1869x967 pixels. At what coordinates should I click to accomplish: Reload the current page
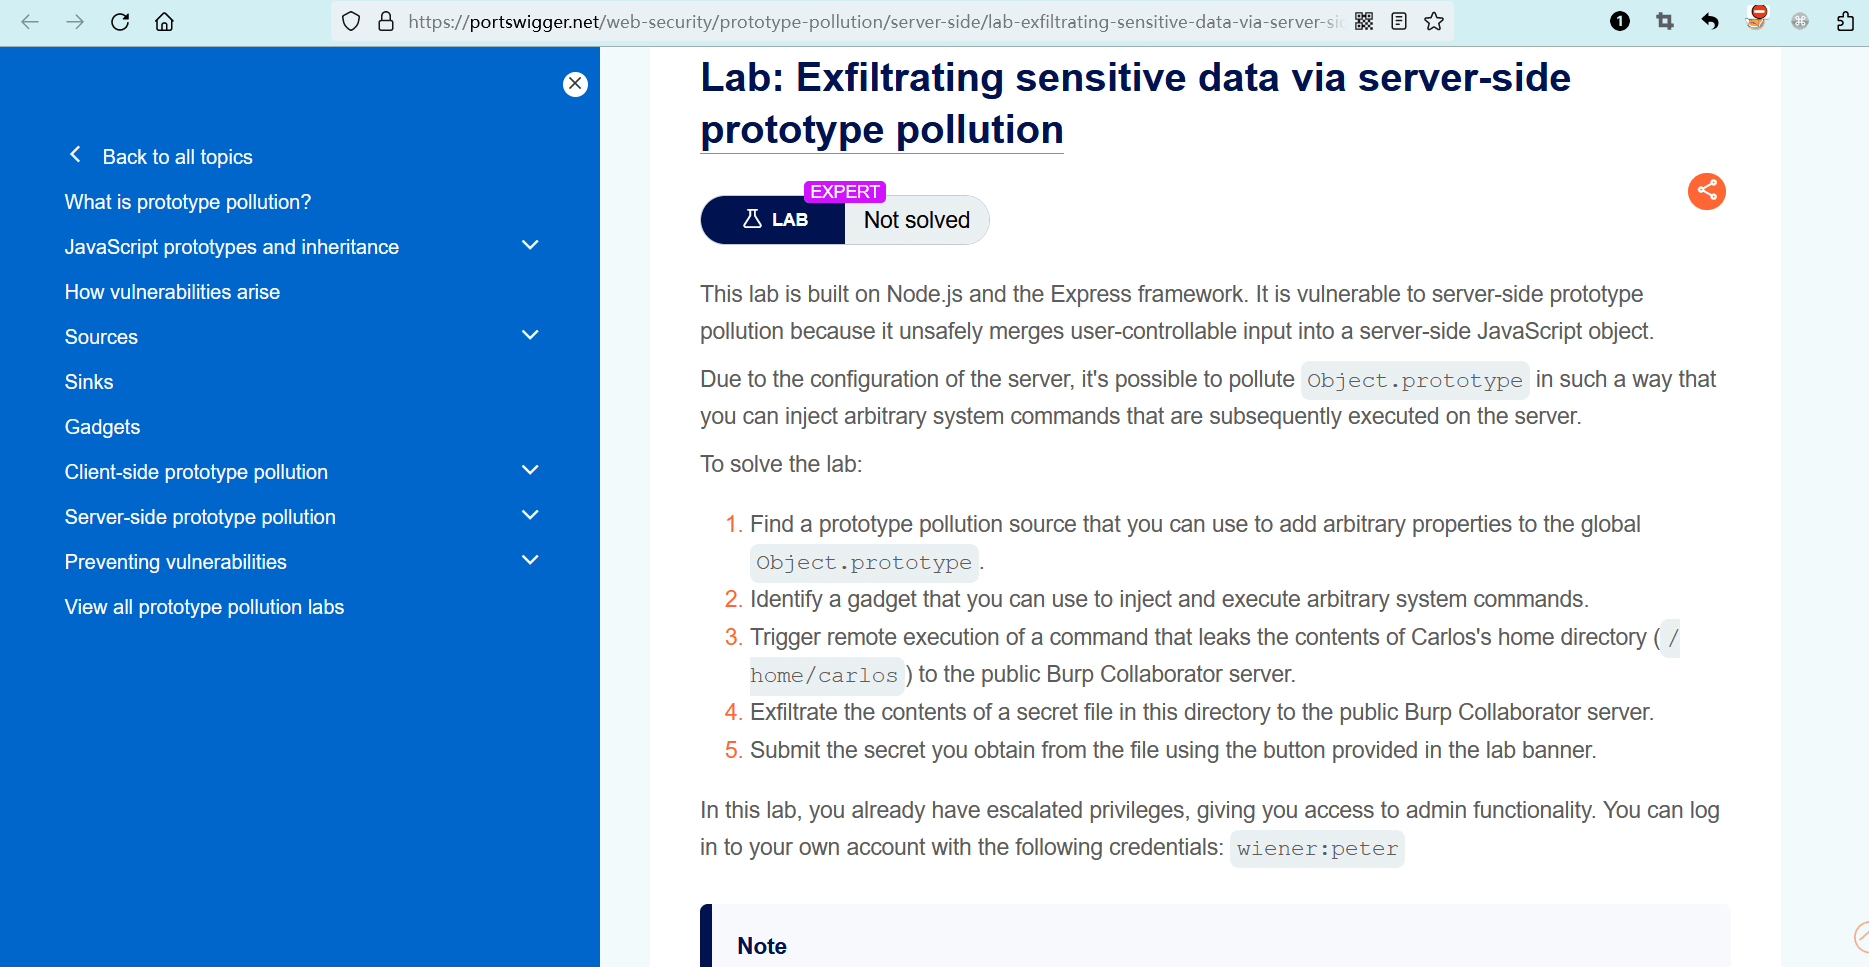120,22
